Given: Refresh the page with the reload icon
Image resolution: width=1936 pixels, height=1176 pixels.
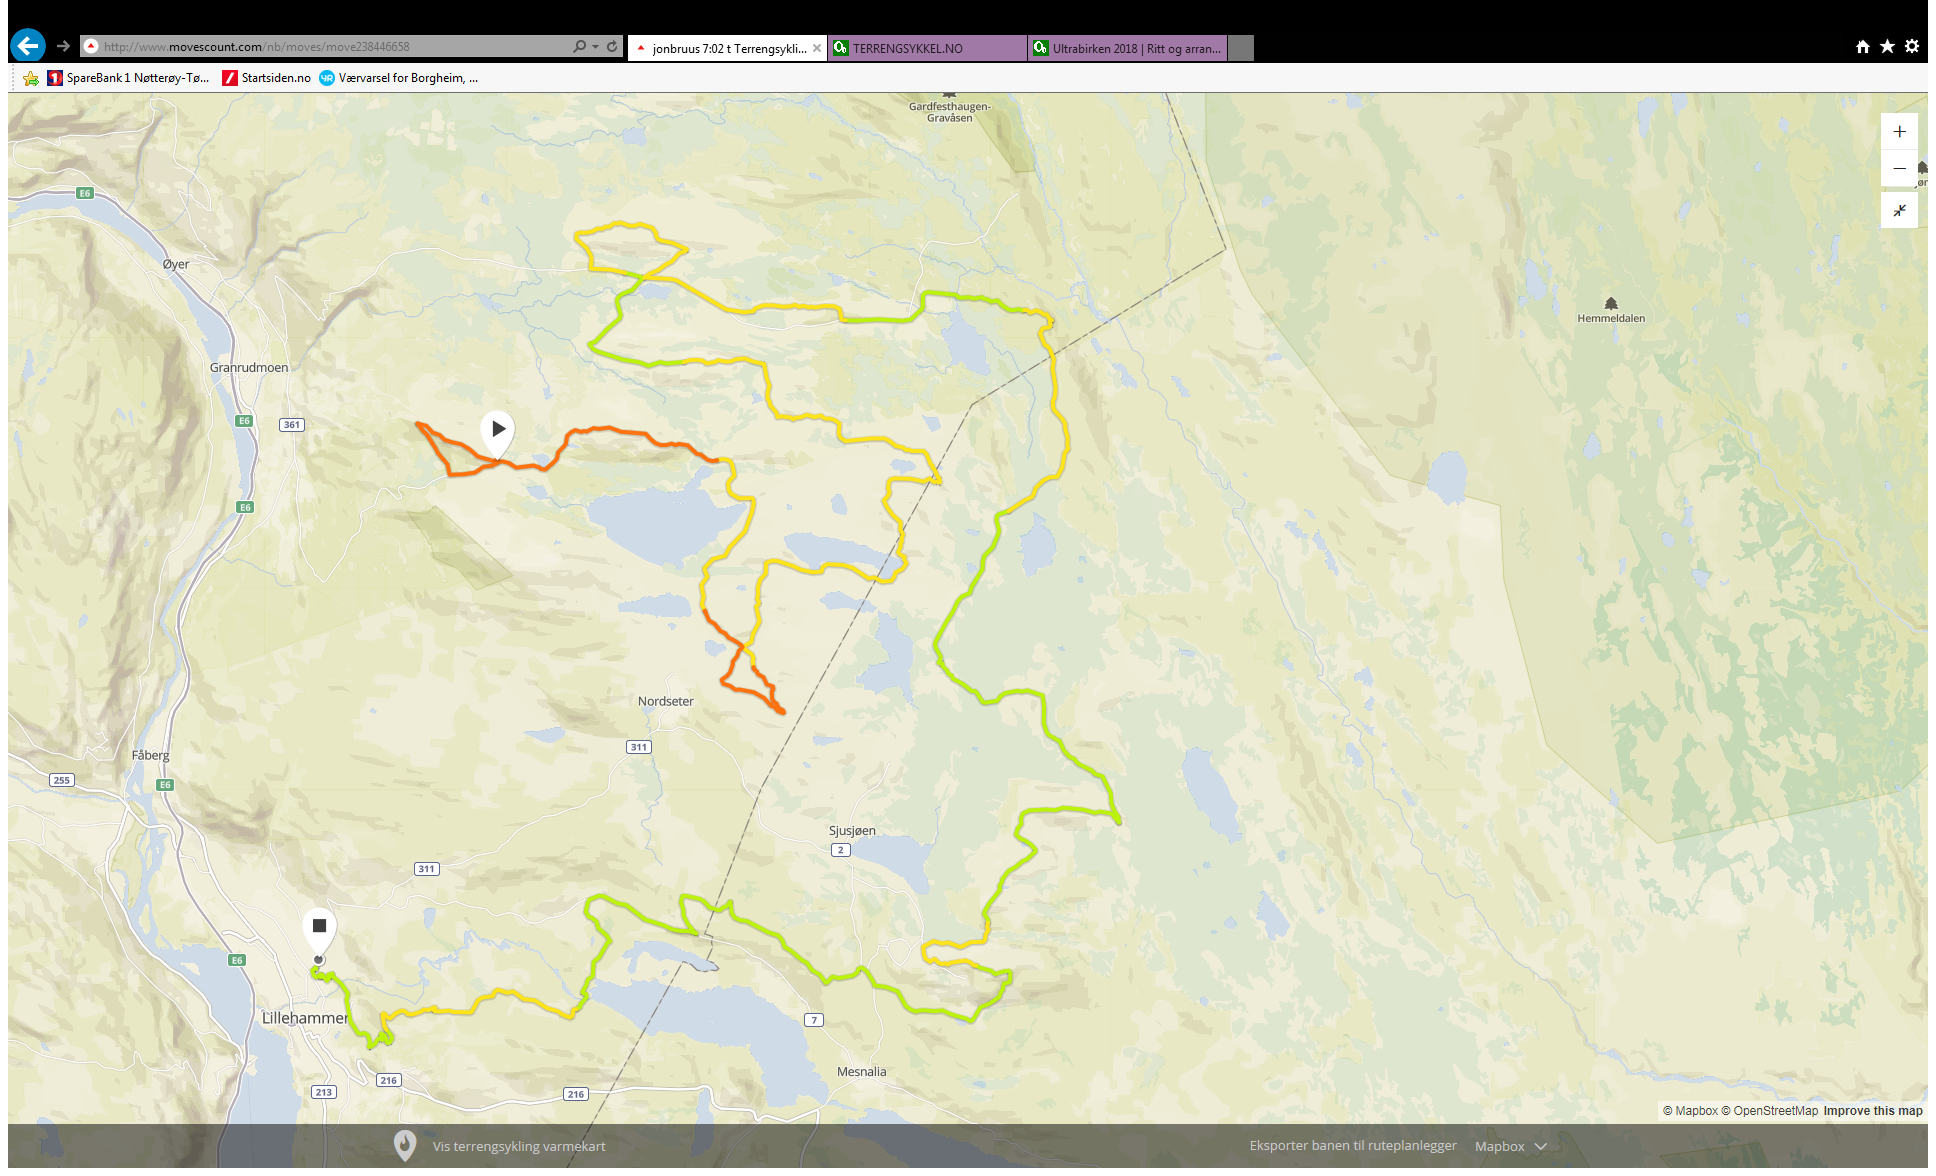Looking at the screenshot, I should coord(612,46).
